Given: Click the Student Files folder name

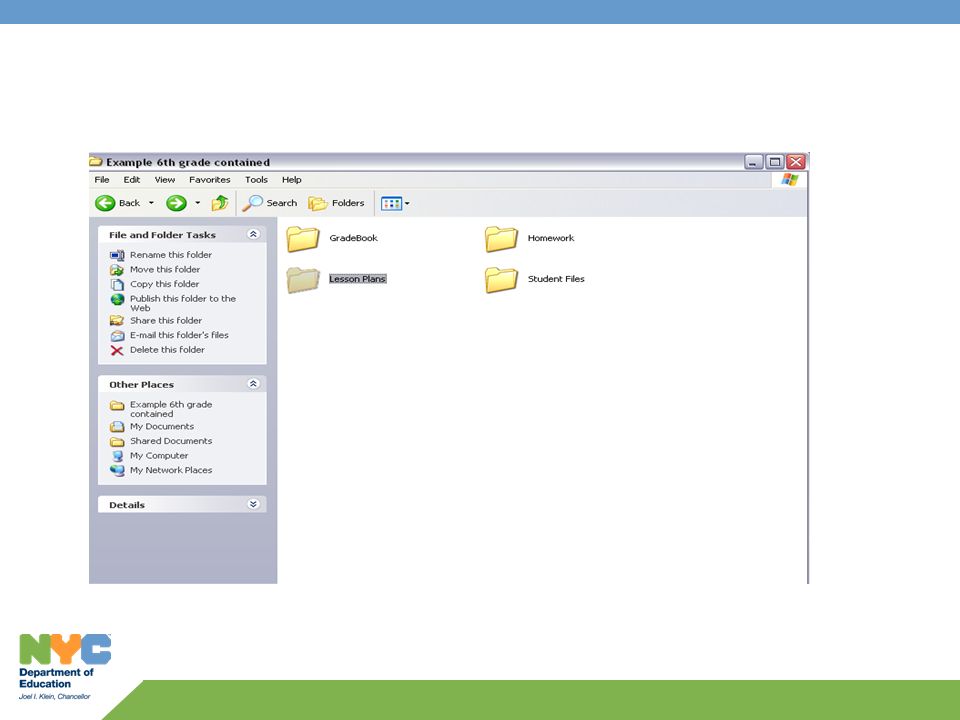Looking at the screenshot, I should (x=556, y=279).
